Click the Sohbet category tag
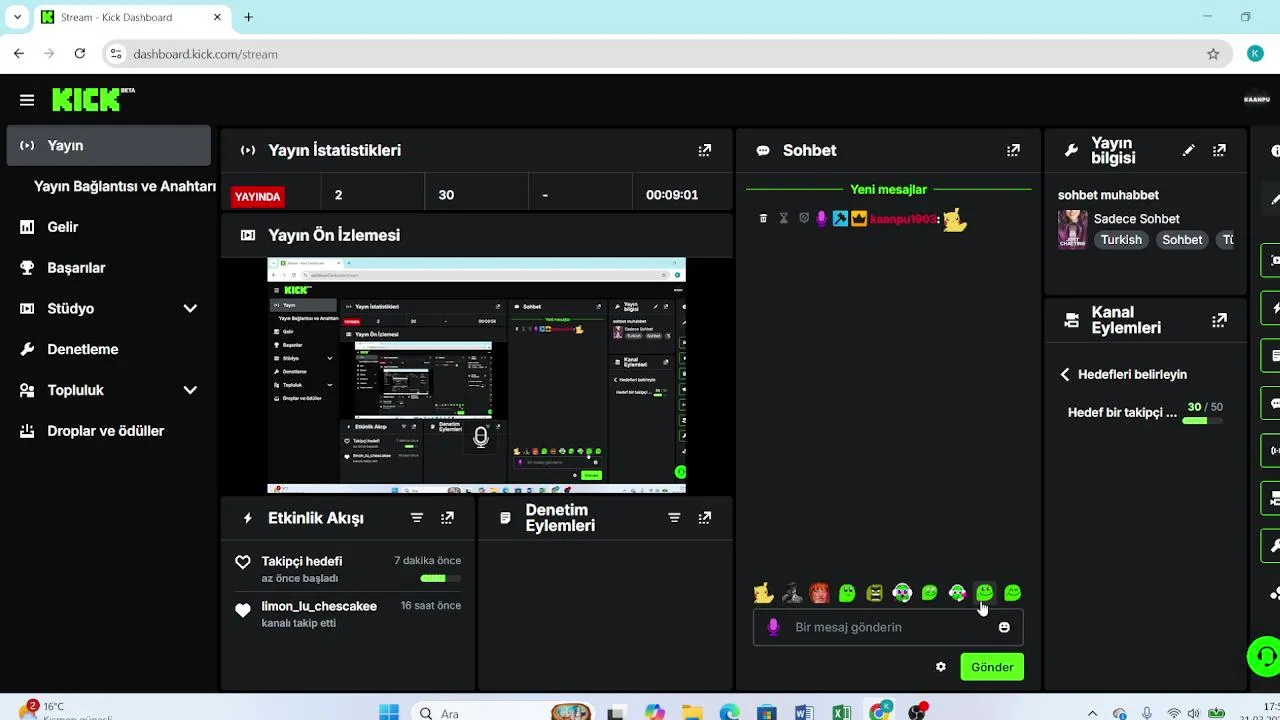The width and height of the screenshot is (1280, 720). click(x=1182, y=240)
